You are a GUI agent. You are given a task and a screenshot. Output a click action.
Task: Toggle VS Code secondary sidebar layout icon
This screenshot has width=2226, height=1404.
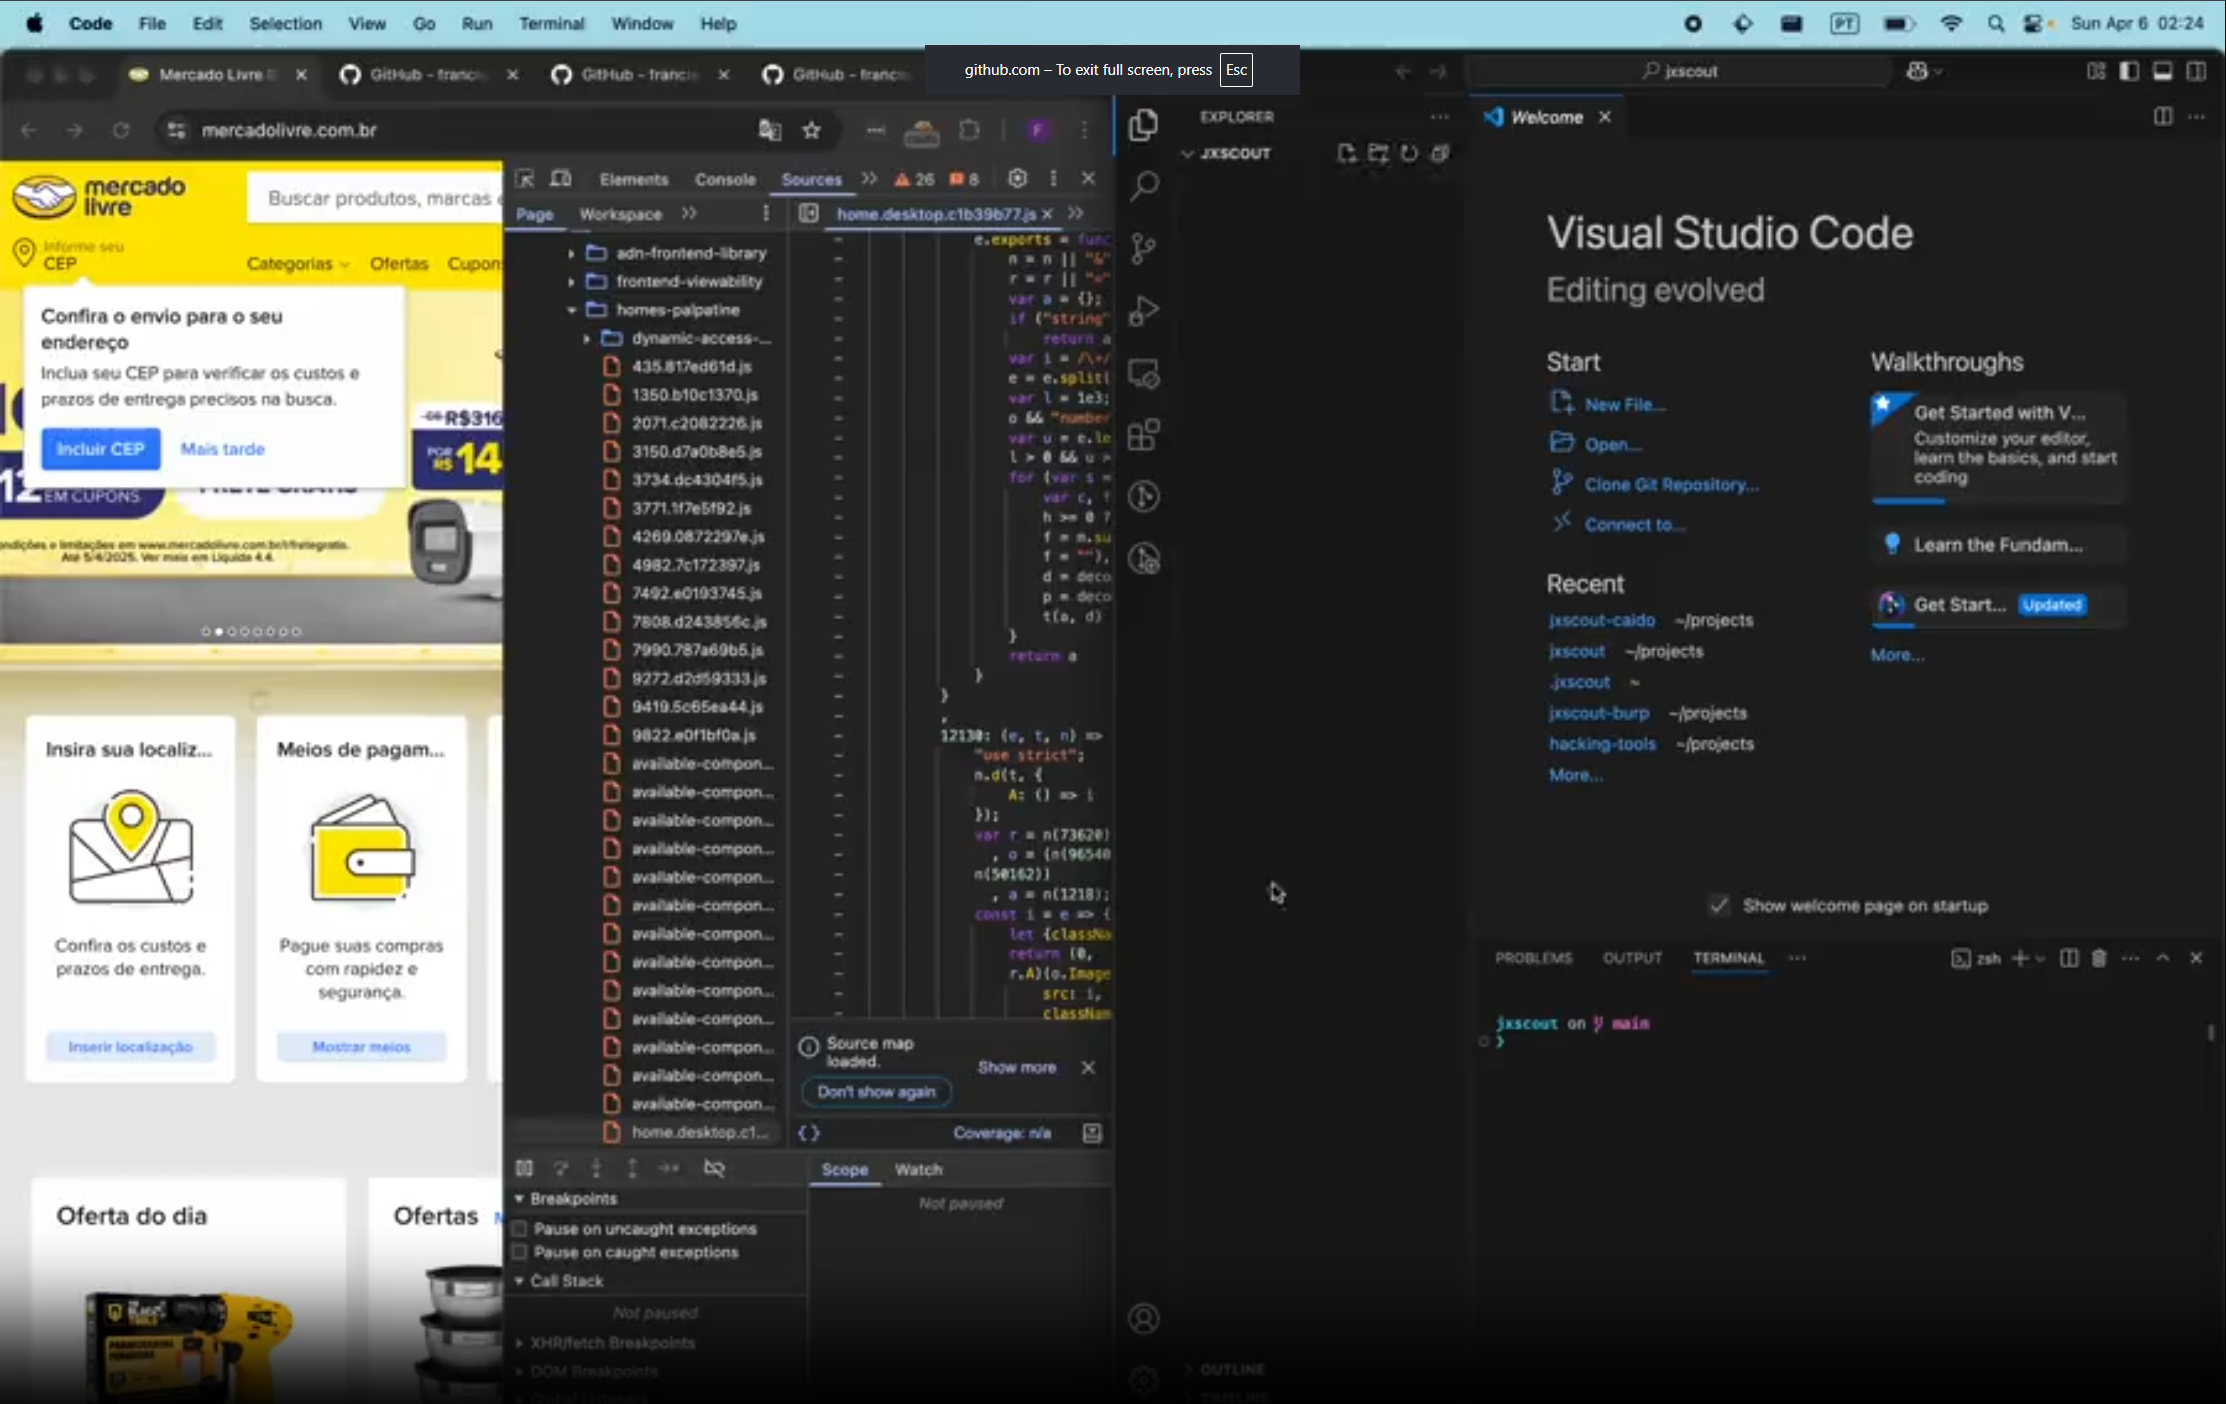[x=2196, y=71]
